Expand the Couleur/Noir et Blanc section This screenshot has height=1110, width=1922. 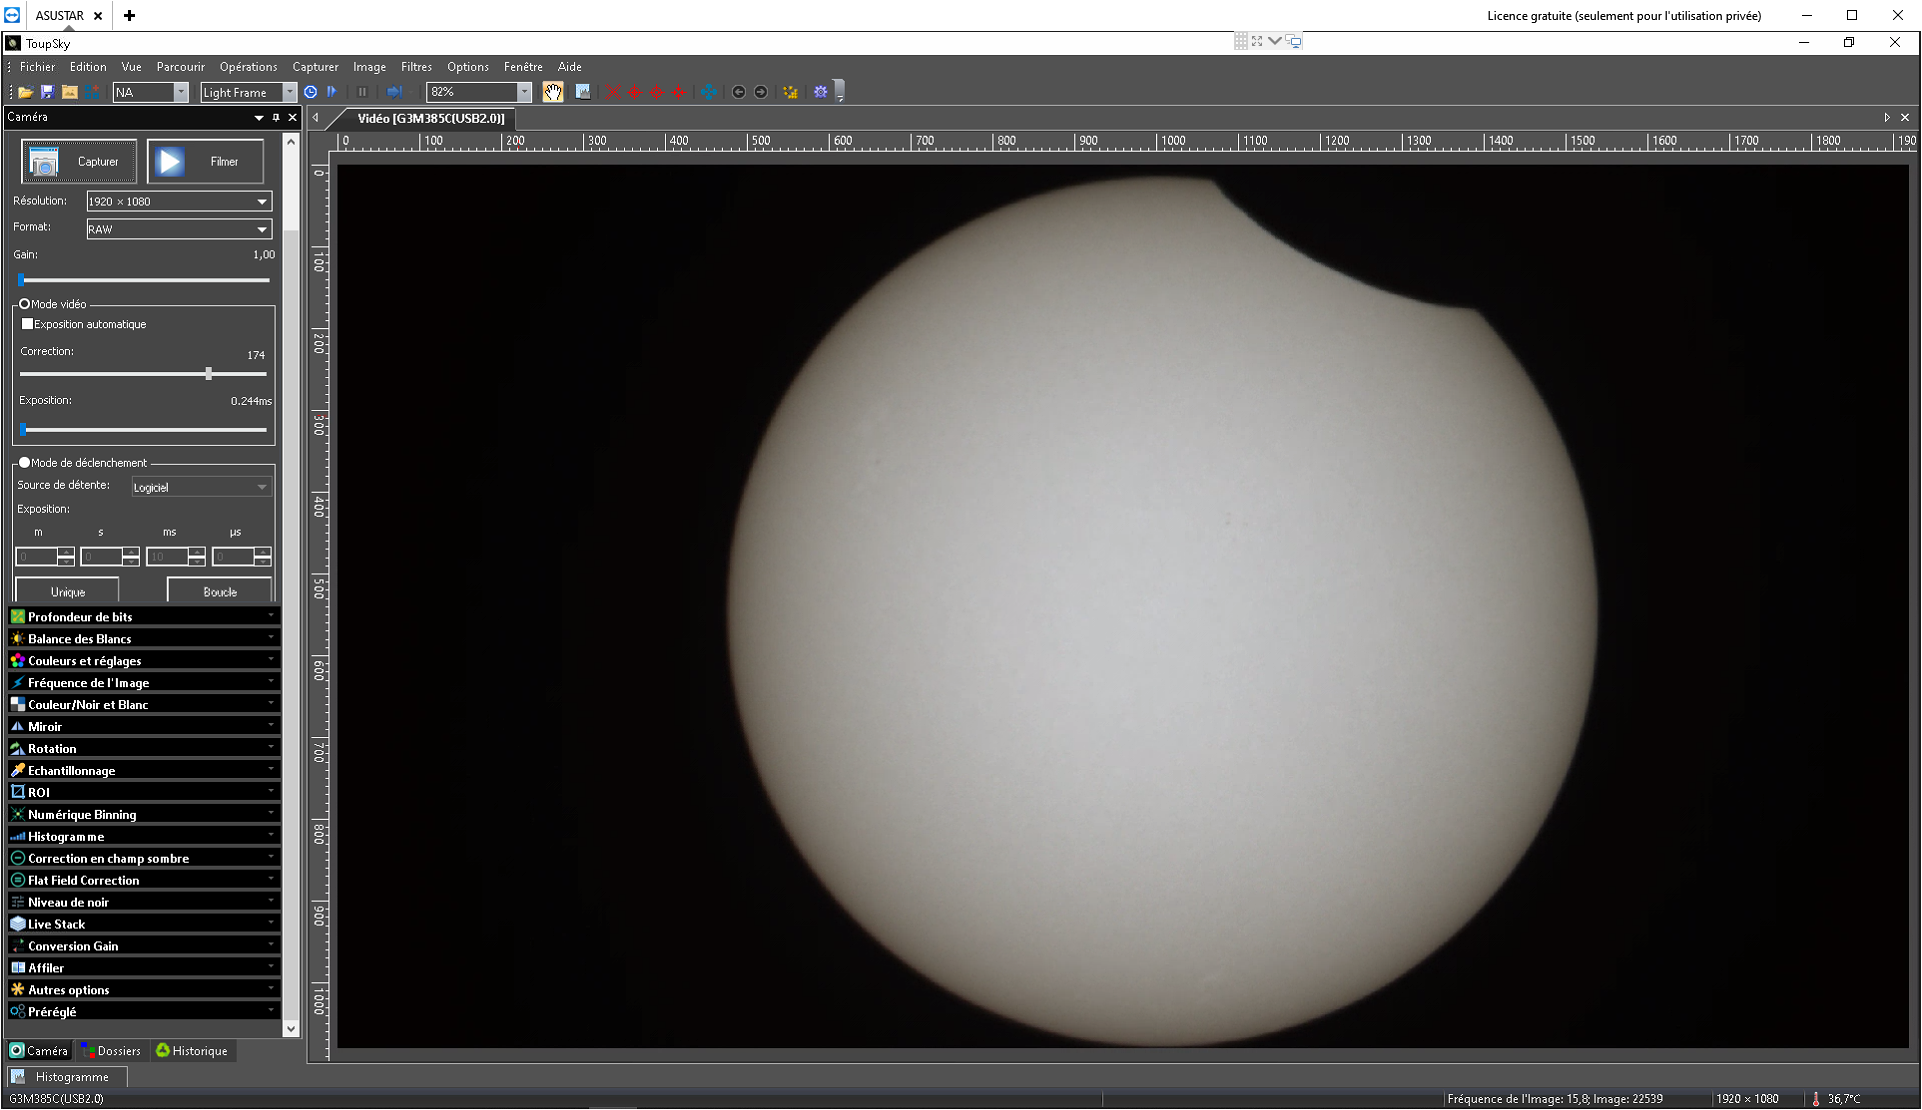click(x=144, y=704)
